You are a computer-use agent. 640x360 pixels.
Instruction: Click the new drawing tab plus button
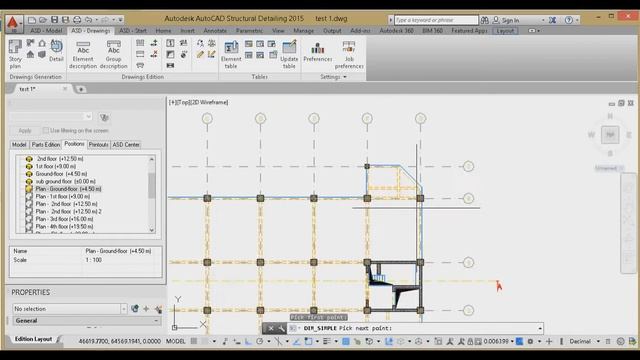[x=80, y=89]
